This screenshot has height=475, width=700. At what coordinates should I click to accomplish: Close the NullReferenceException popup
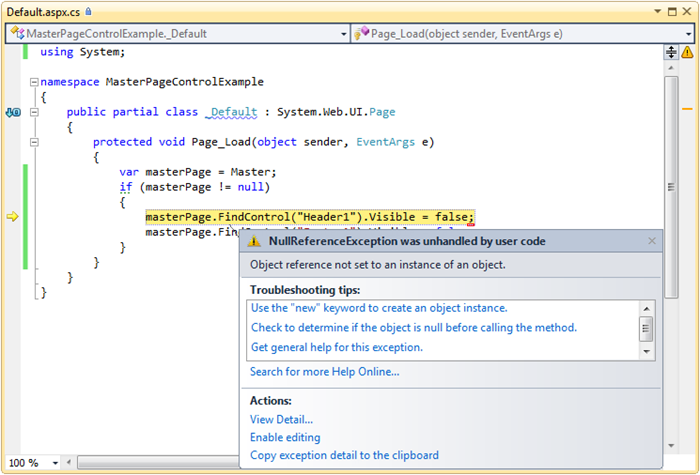(652, 241)
